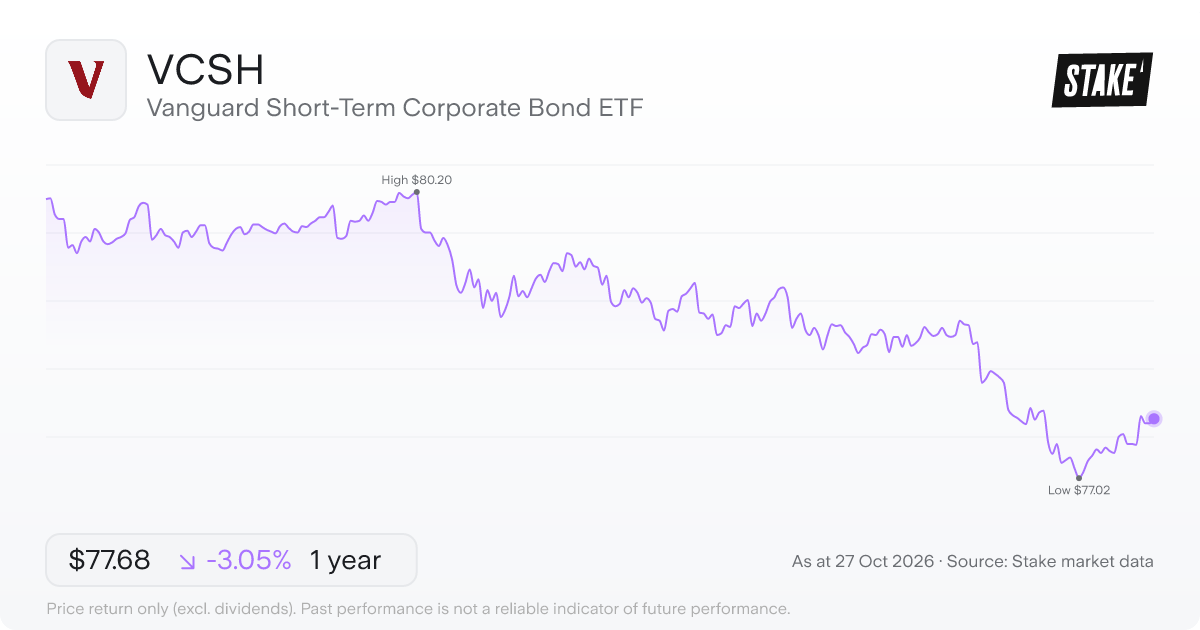
Task: Click Vanguard Short-Term Corporate Bond ETF subtitle
Action: [395, 107]
